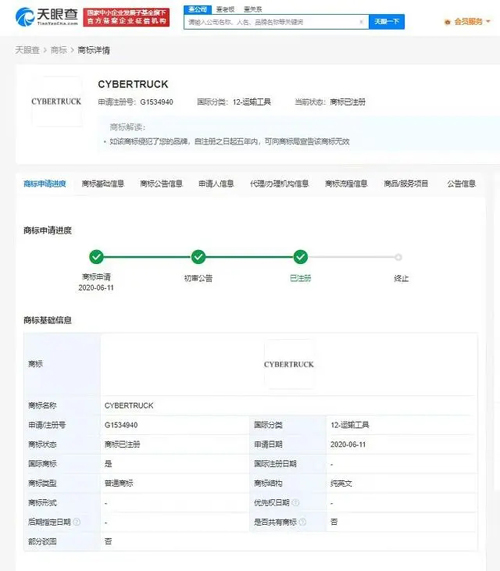Go to 天眼查 breadcrumb home link

tap(27, 50)
